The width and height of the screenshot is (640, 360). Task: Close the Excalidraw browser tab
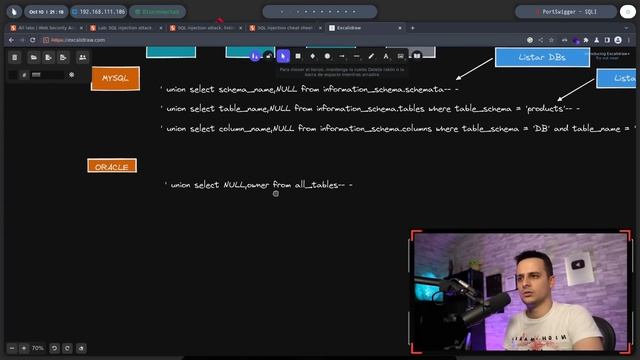[x=400, y=28]
